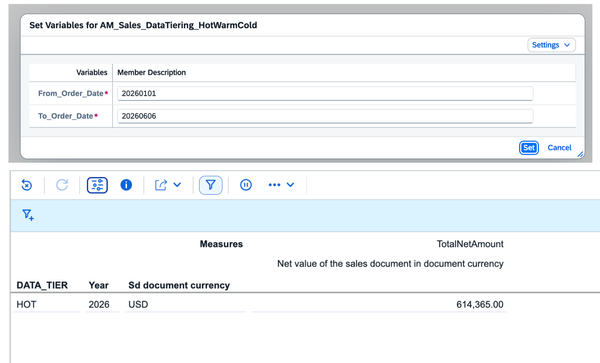Add a filter with the funnel-plus icon
The width and height of the screenshot is (600, 363).
(28, 215)
